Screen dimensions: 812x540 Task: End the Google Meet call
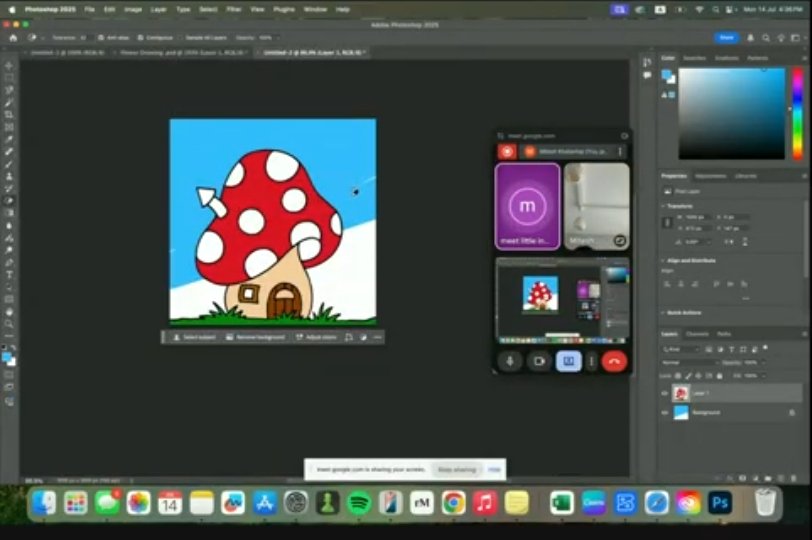tap(614, 361)
